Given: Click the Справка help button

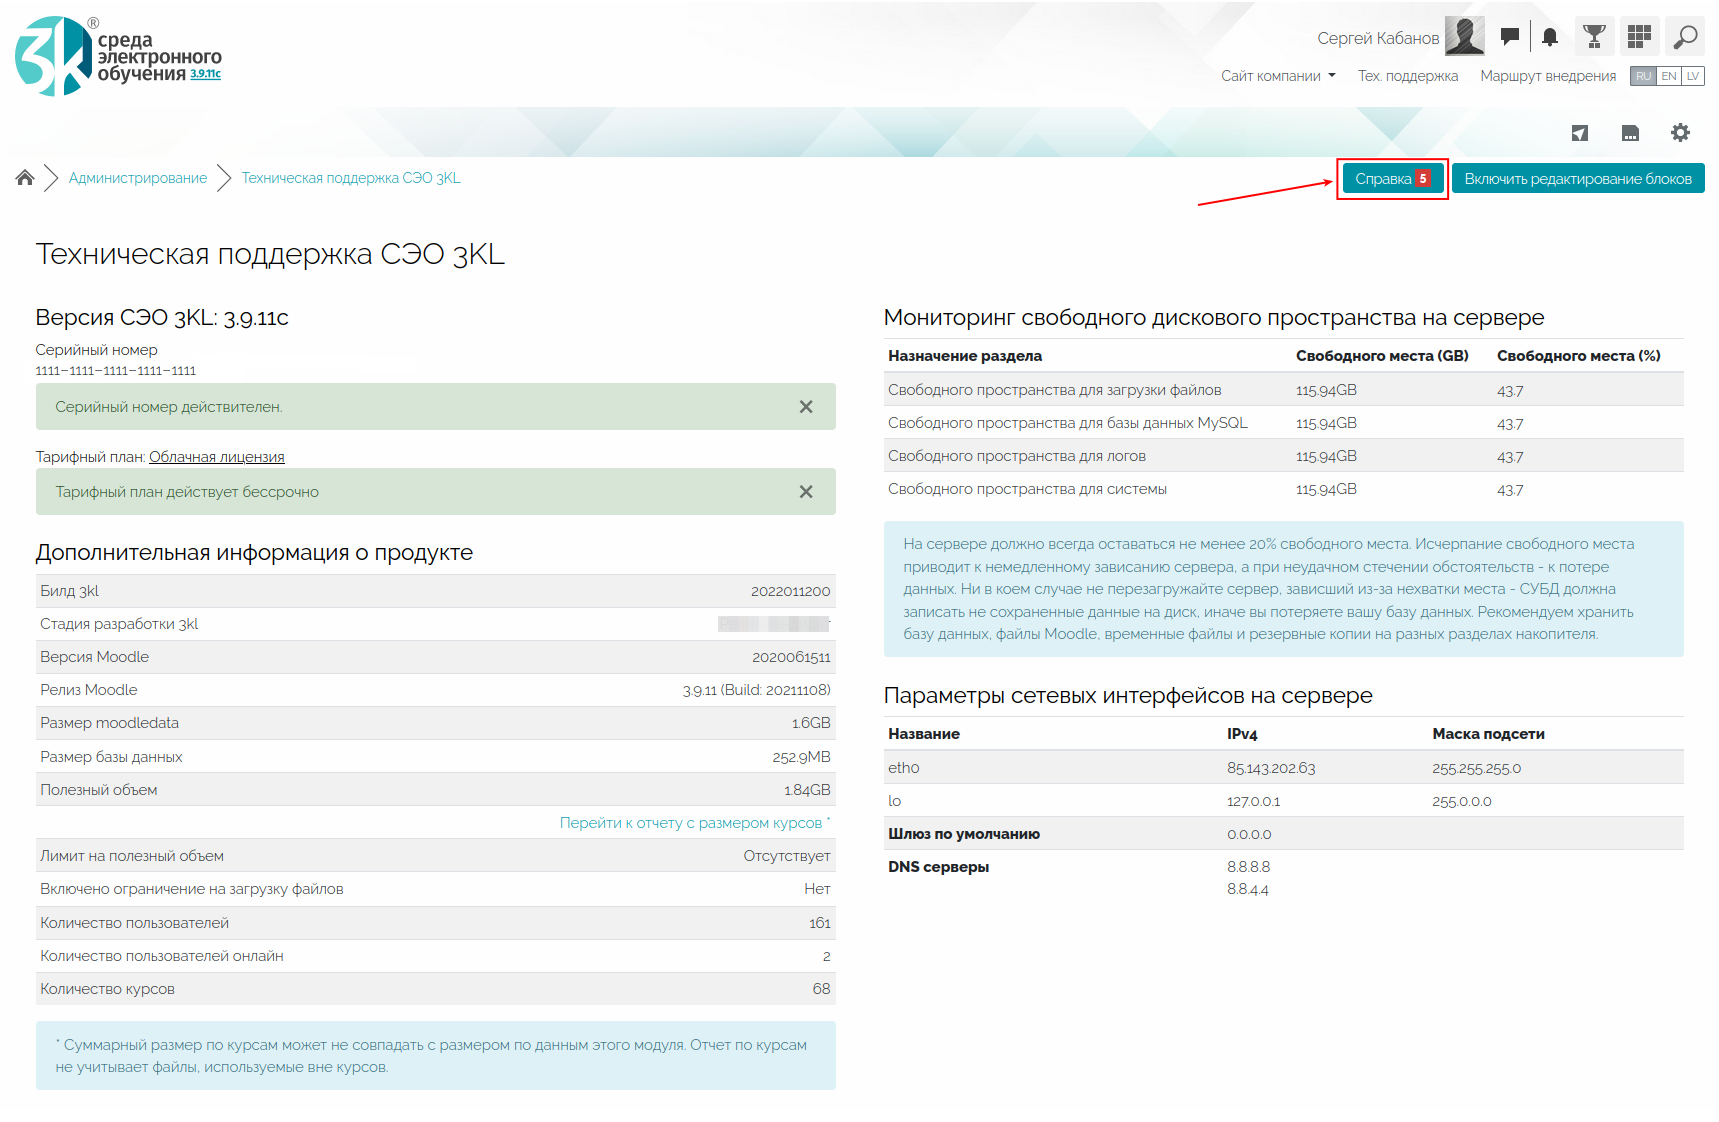Looking at the screenshot, I should pyautogui.click(x=1392, y=179).
